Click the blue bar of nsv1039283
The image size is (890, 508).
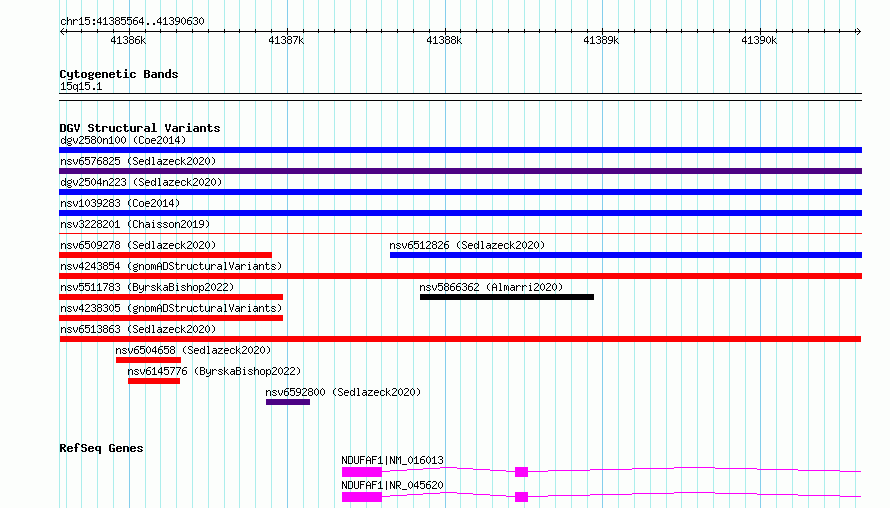pyautogui.click(x=460, y=213)
